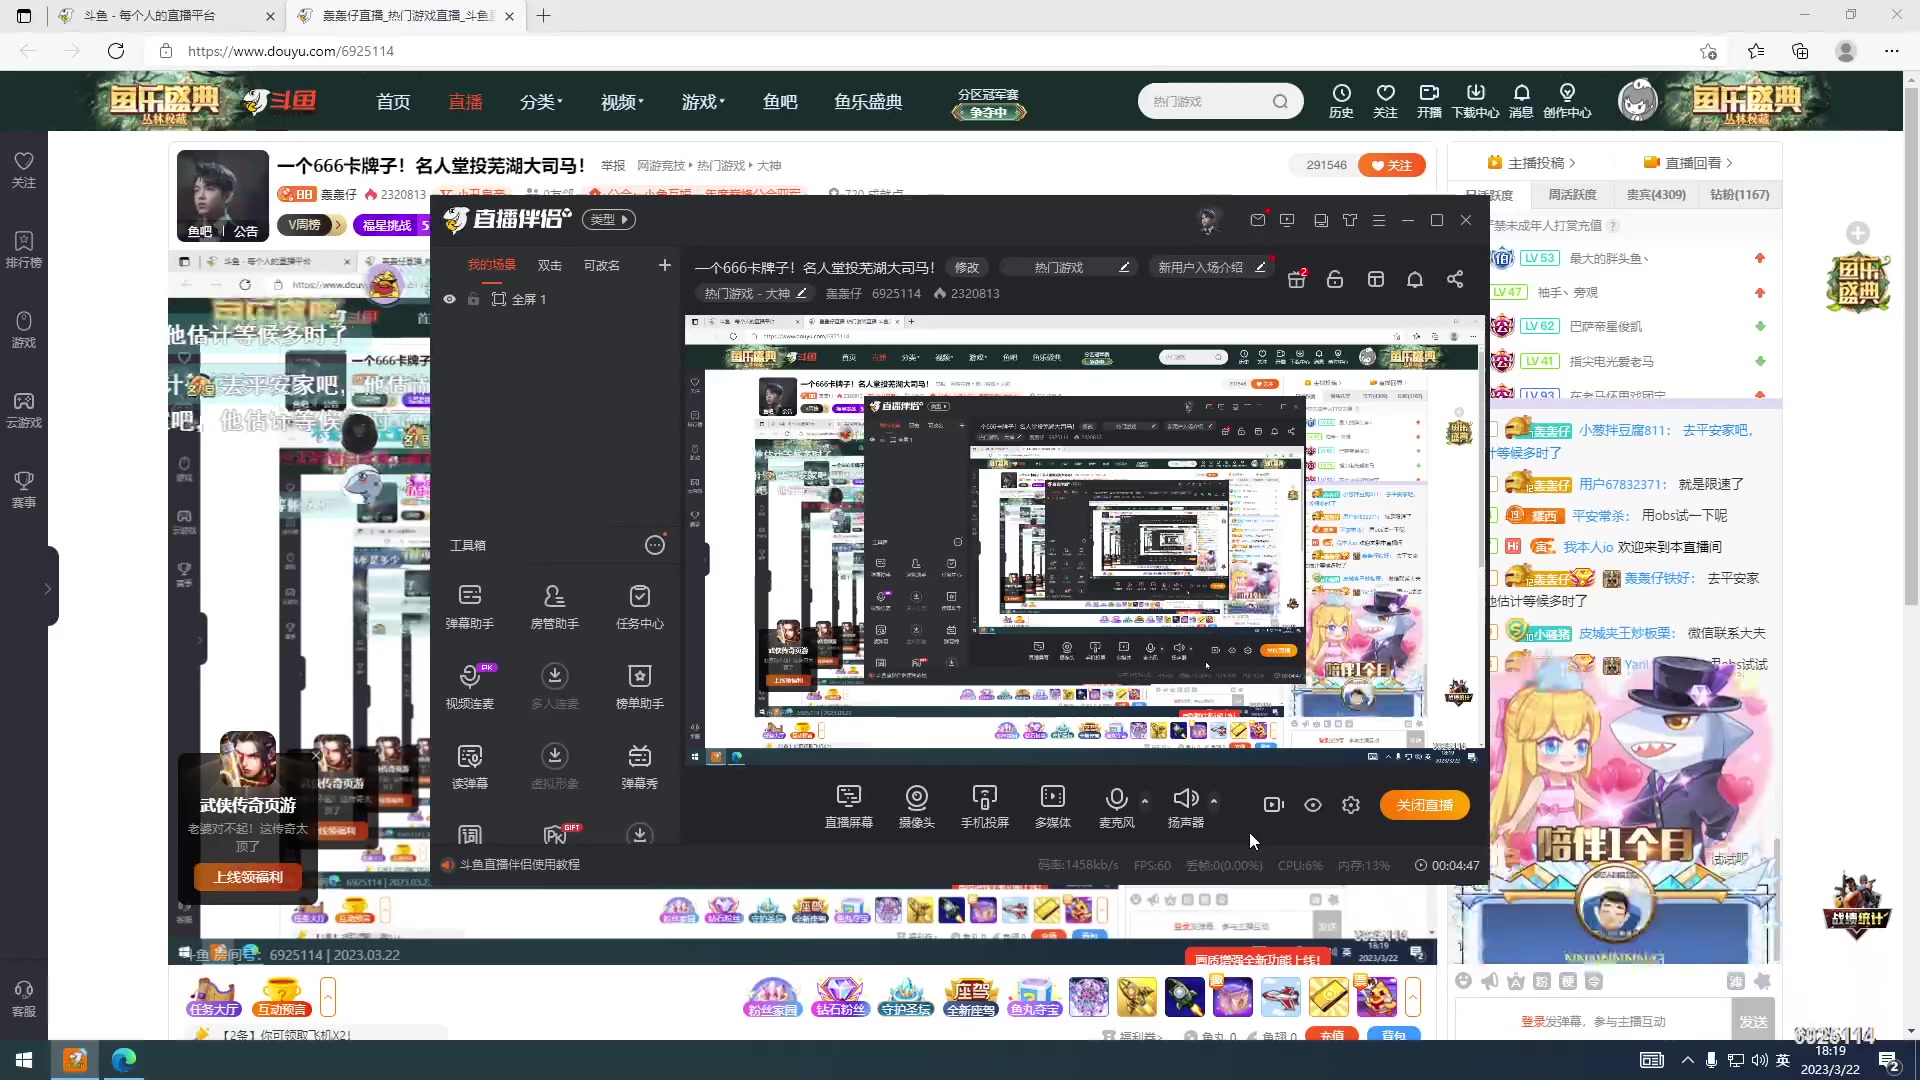This screenshot has width=1920, height=1080.
Task: Open the Windows Start menu
Action: [x=24, y=1060]
